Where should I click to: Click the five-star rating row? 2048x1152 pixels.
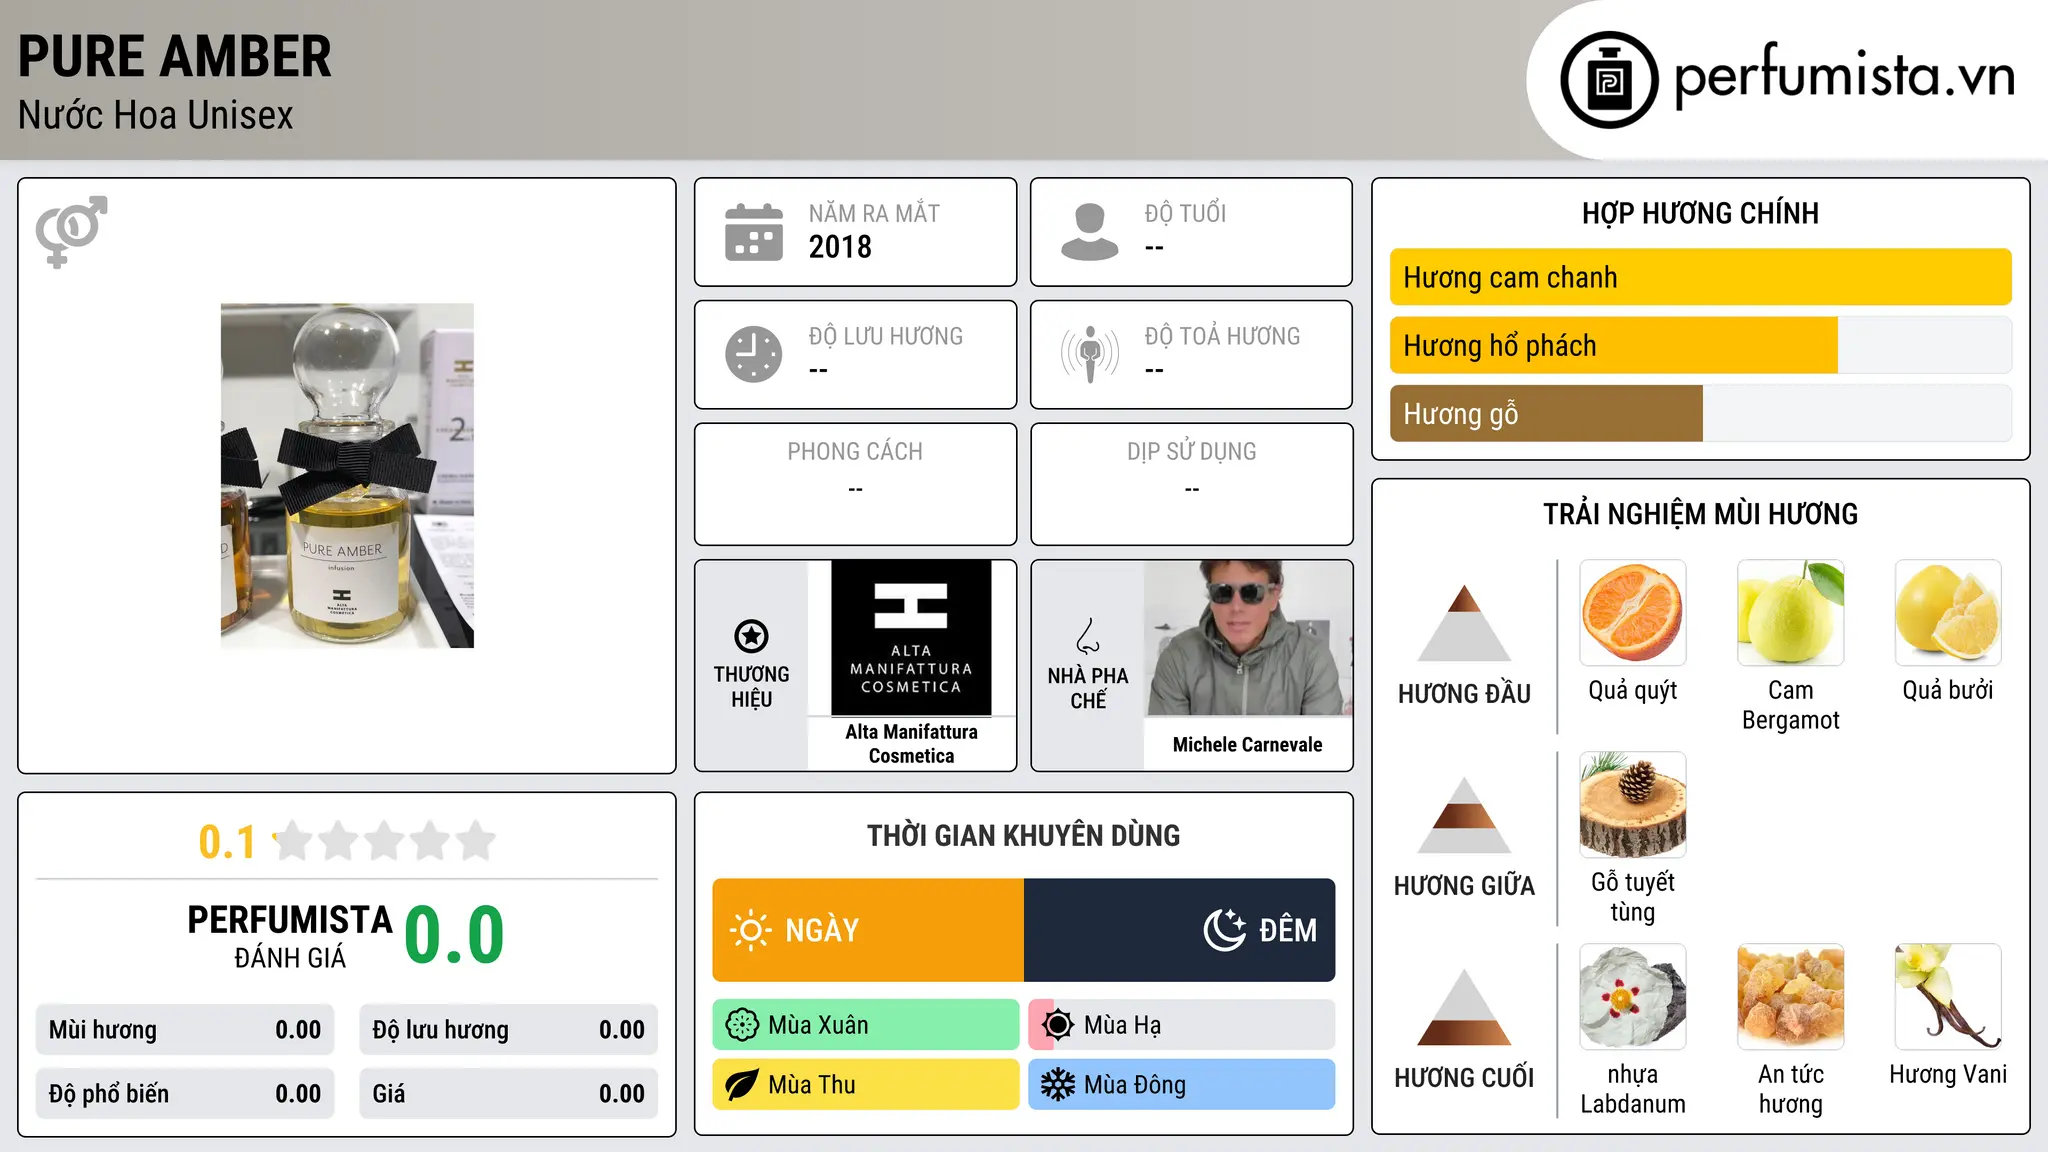click(x=384, y=841)
